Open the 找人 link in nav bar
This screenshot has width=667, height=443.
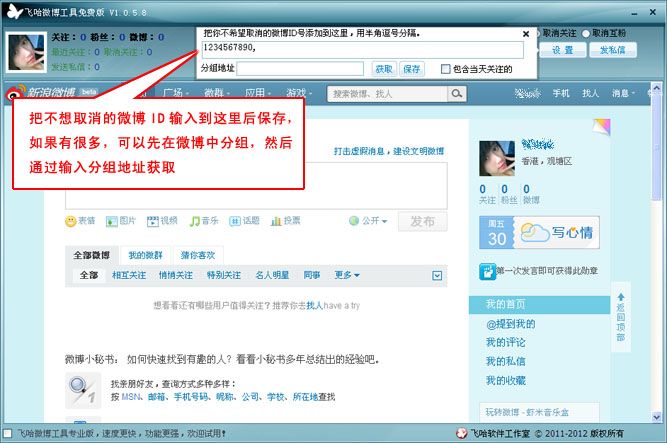coord(590,93)
